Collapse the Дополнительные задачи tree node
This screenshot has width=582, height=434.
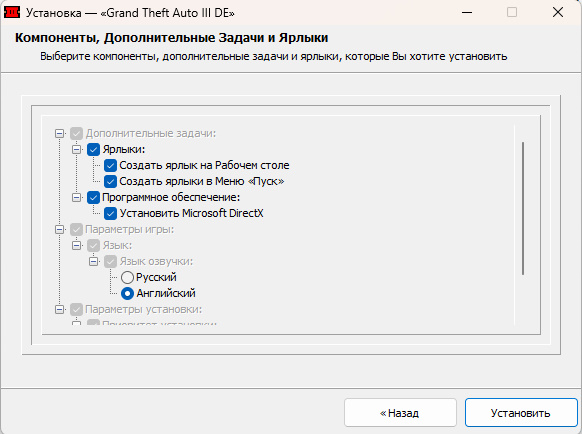point(59,133)
